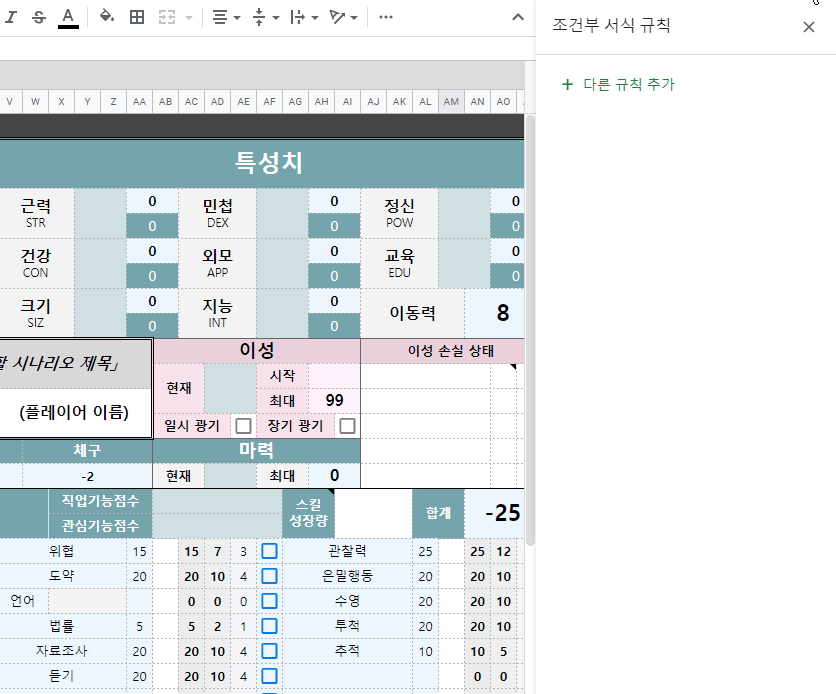Select the (플레이어 이름) cell
This screenshot has width=836, height=694.
(76, 413)
